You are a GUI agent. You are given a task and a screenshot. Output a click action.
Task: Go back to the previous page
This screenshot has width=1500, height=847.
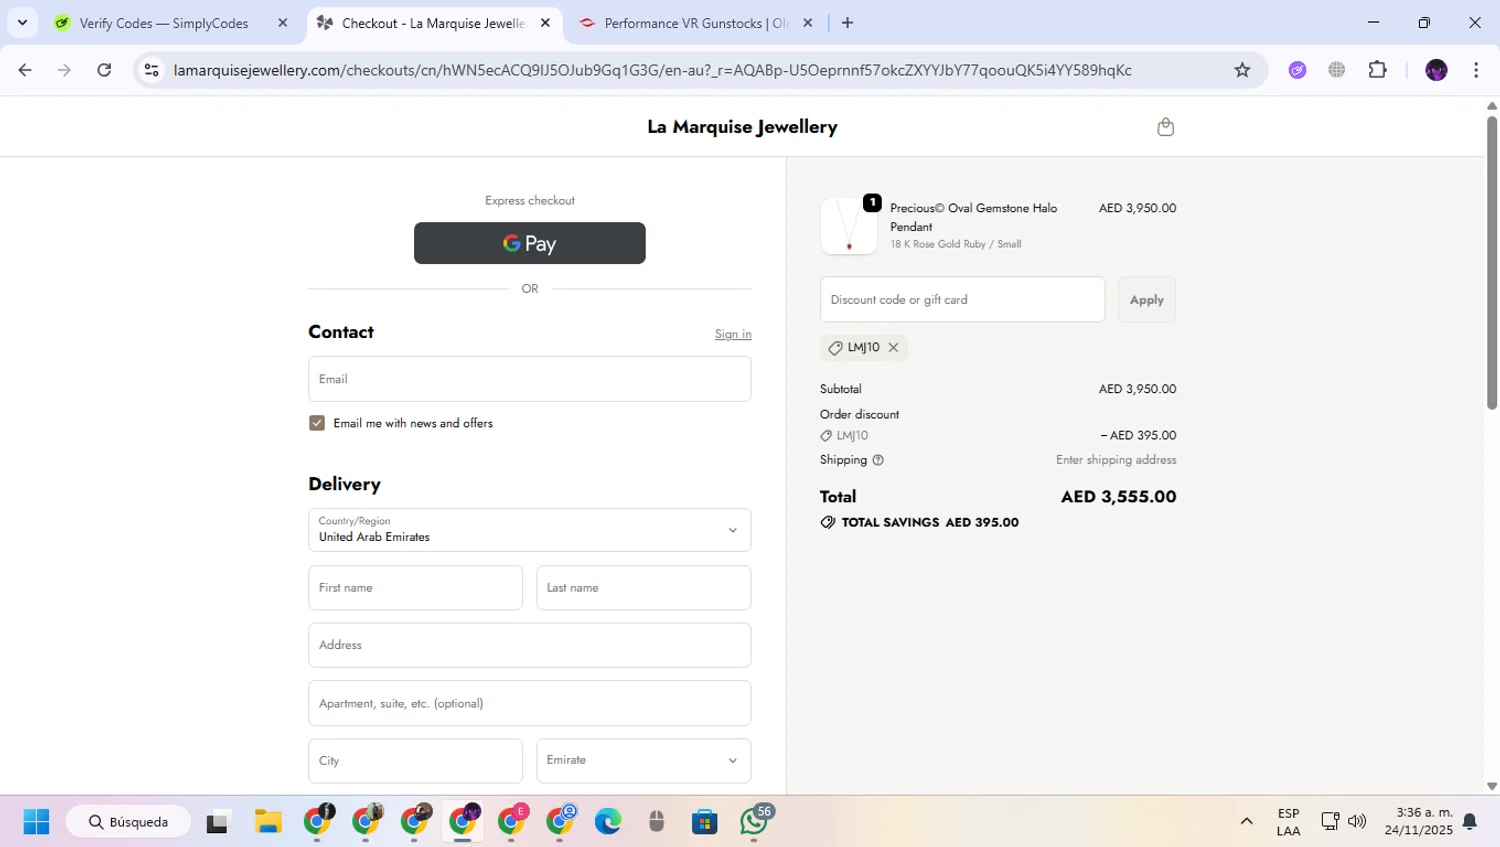(x=25, y=70)
